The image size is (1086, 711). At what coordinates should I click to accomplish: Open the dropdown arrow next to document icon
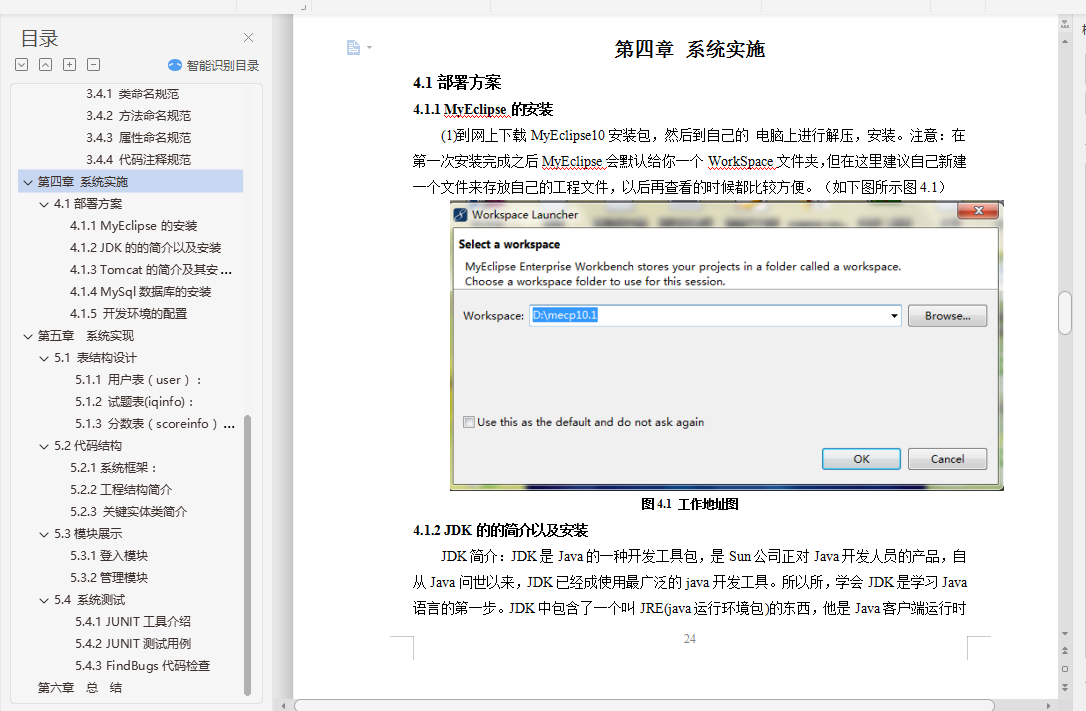(369, 48)
